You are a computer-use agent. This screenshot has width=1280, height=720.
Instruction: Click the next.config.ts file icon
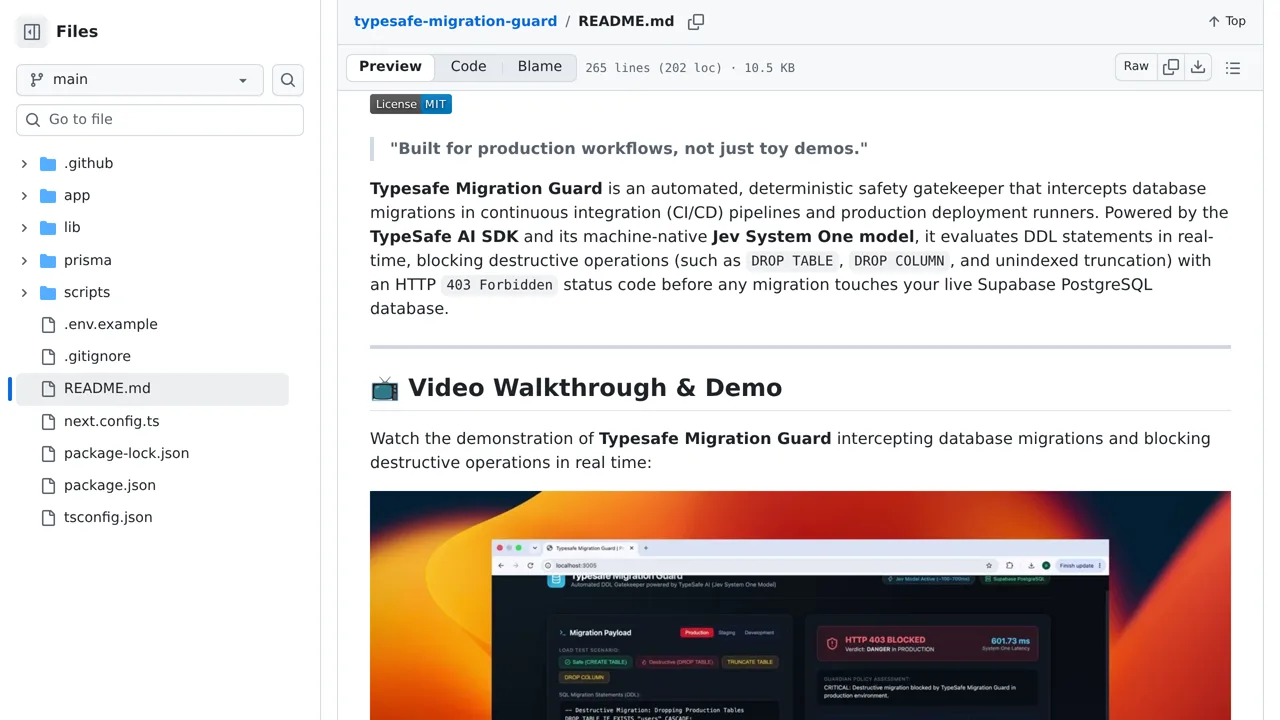48,421
